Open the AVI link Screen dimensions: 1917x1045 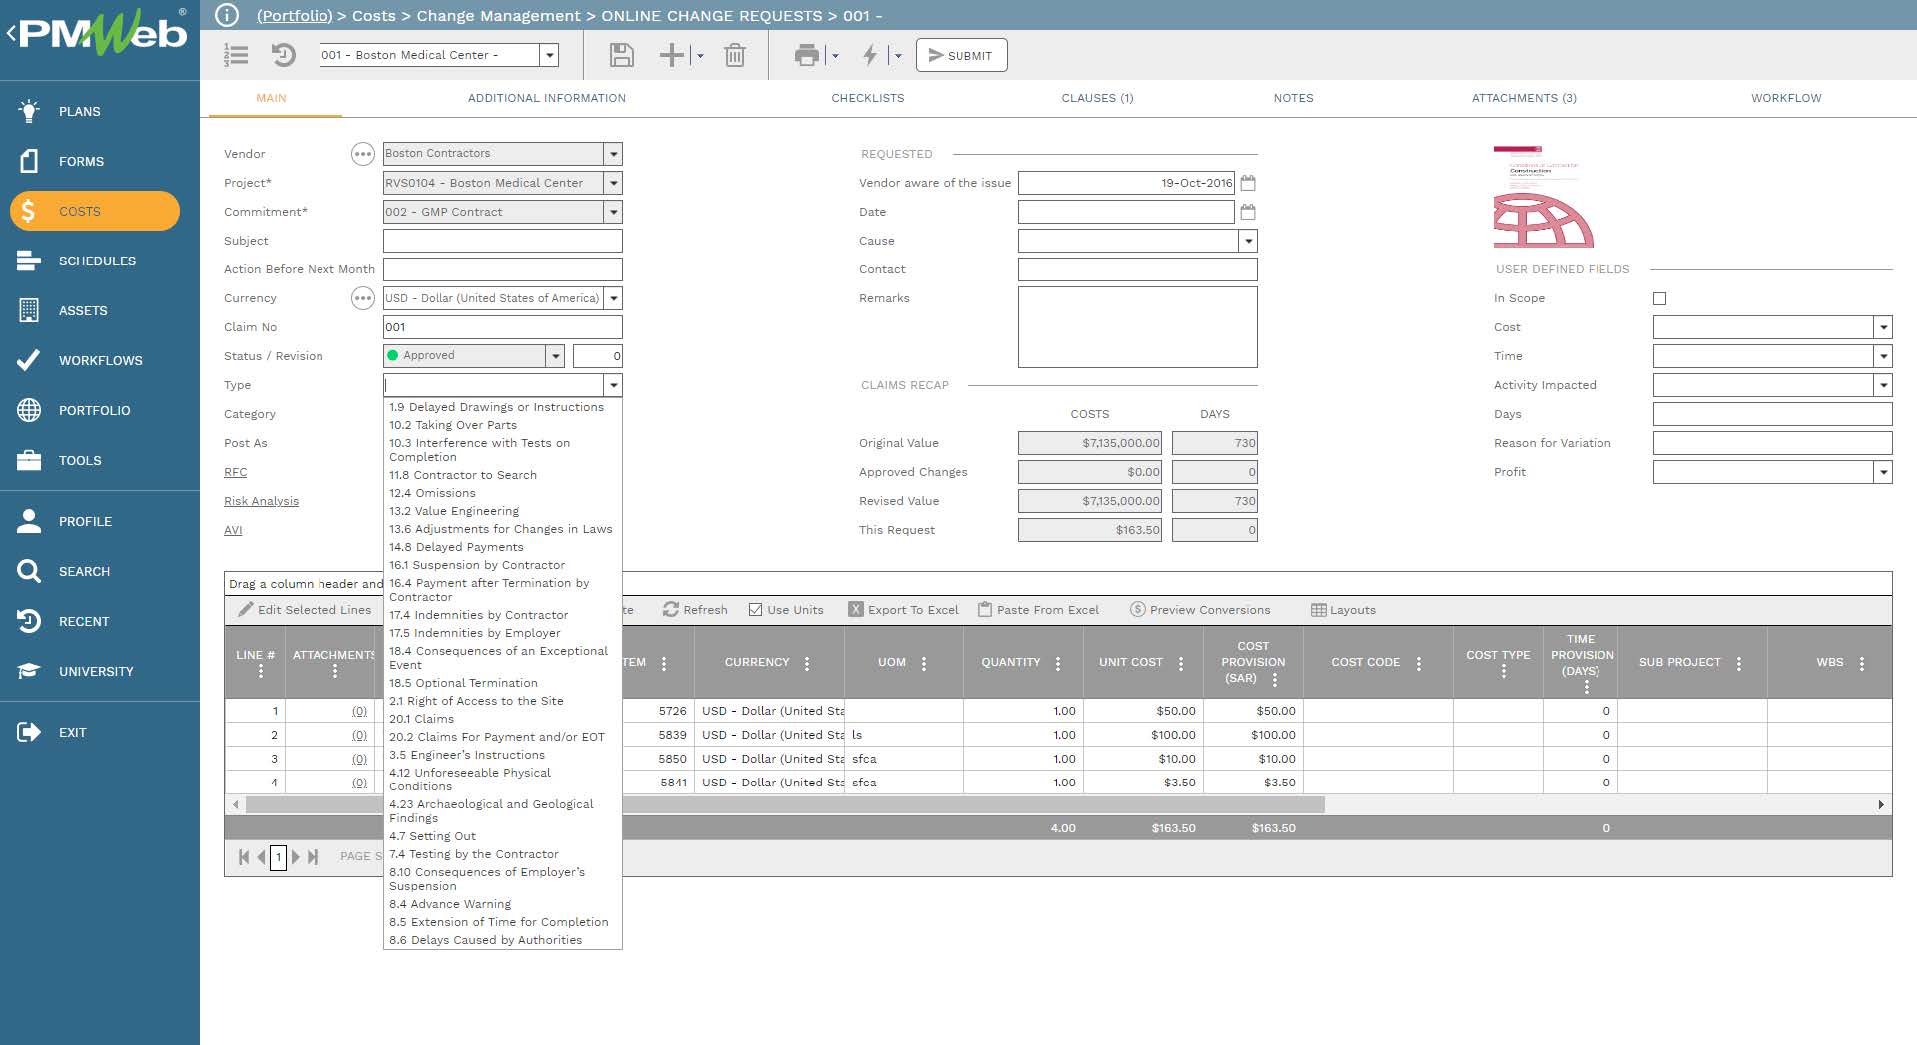pyautogui.click(x=233, y=530)
